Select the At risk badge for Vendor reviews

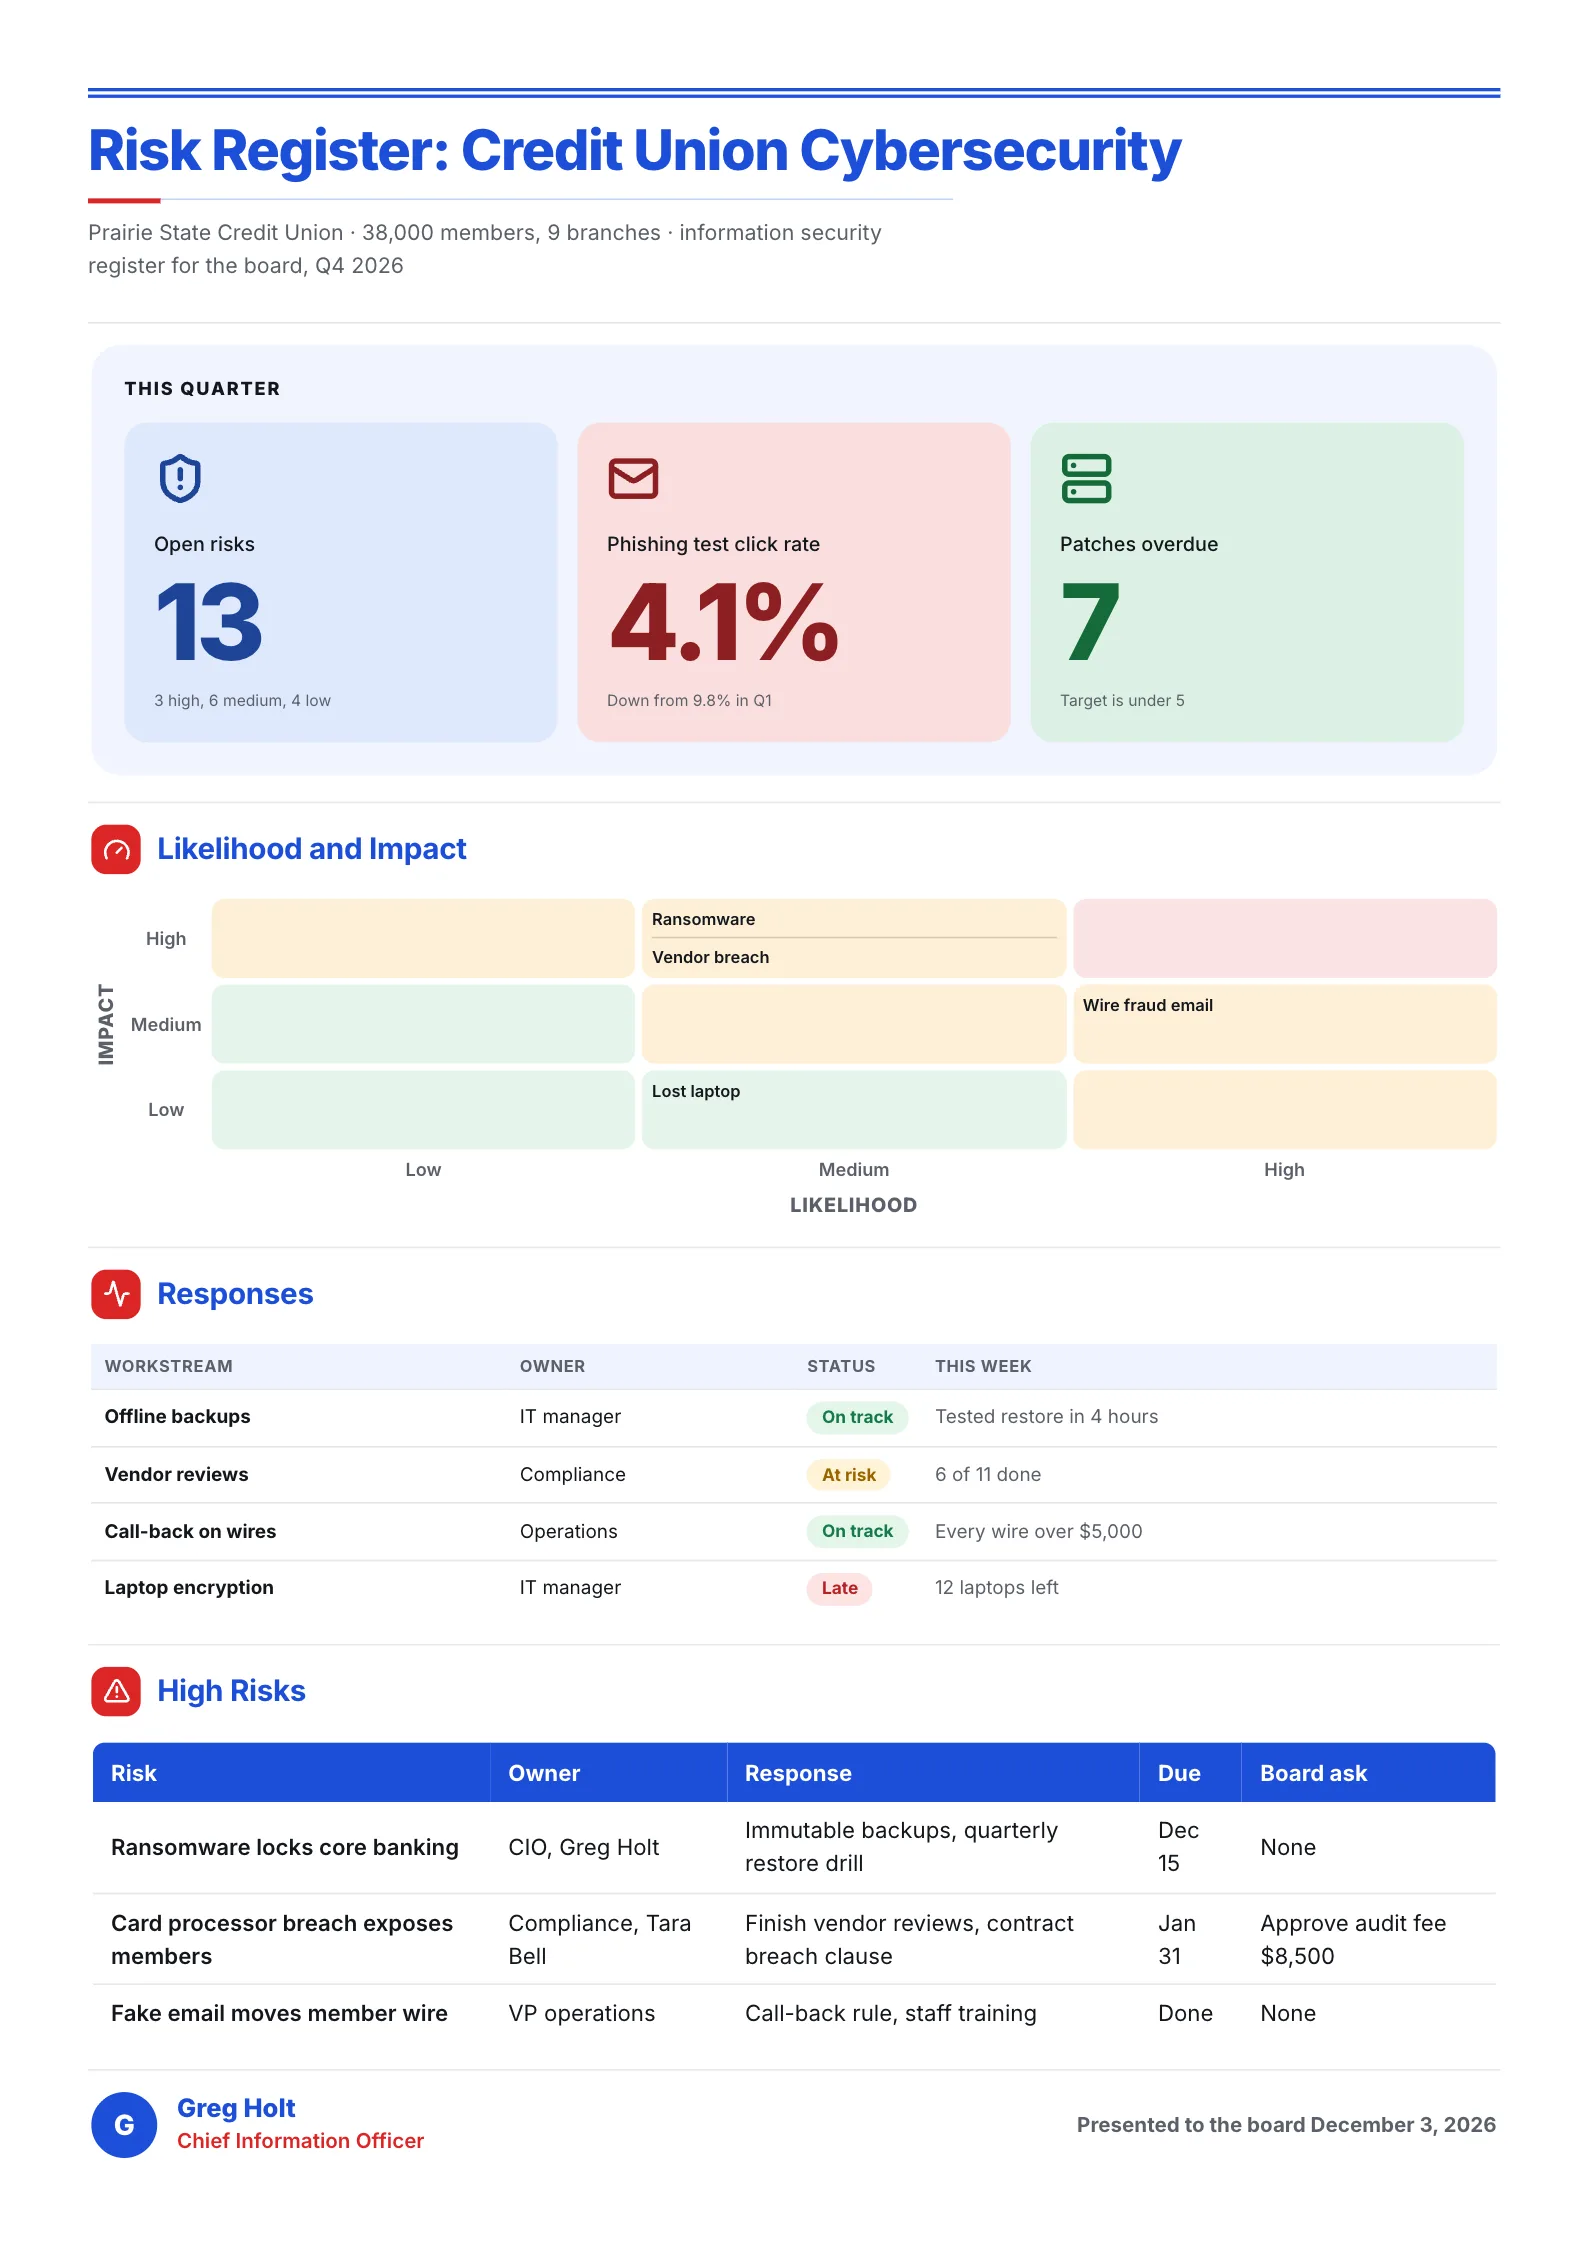[848, 1475]
